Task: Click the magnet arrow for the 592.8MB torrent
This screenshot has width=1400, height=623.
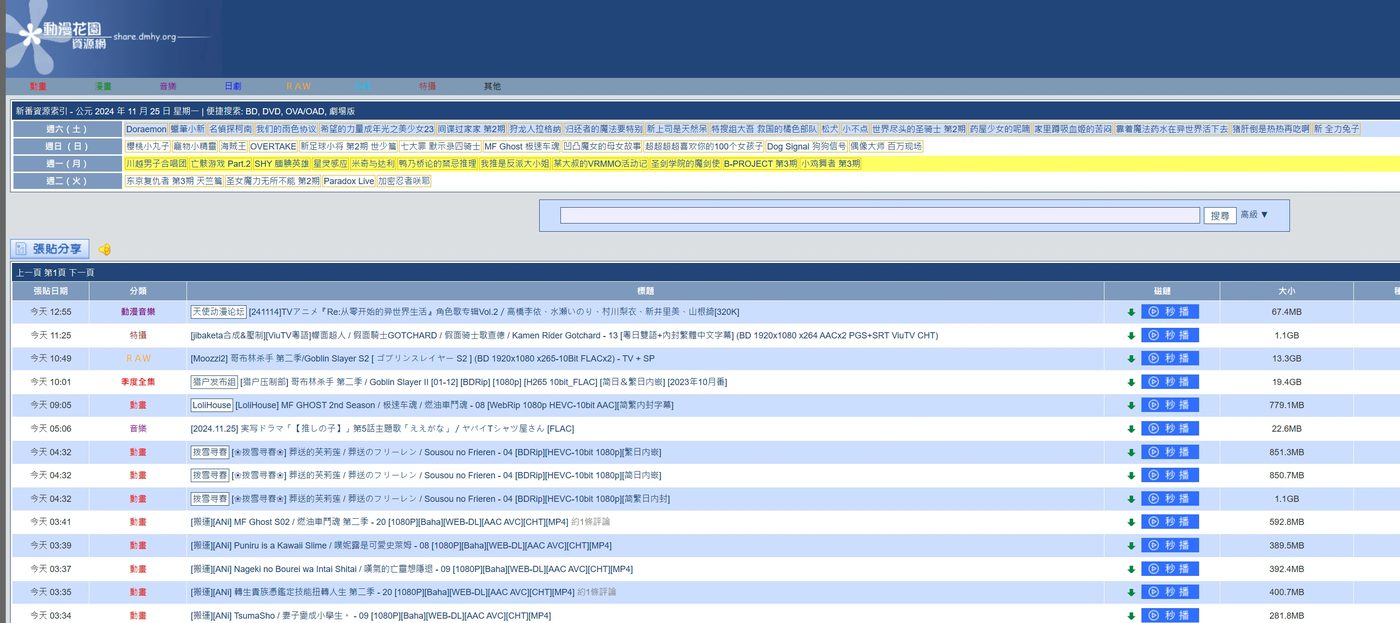Action: pos(1131,522)
